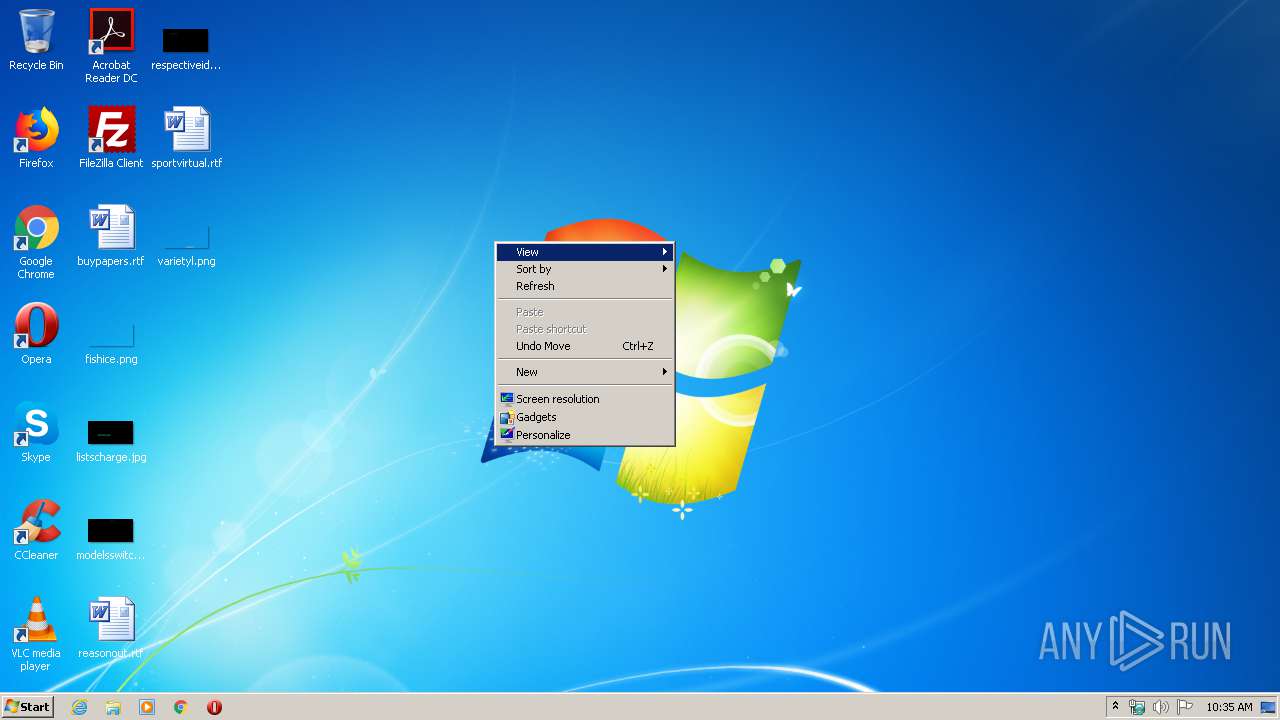Expand the New submenu arrow
1280x720 pixels.
664,372
